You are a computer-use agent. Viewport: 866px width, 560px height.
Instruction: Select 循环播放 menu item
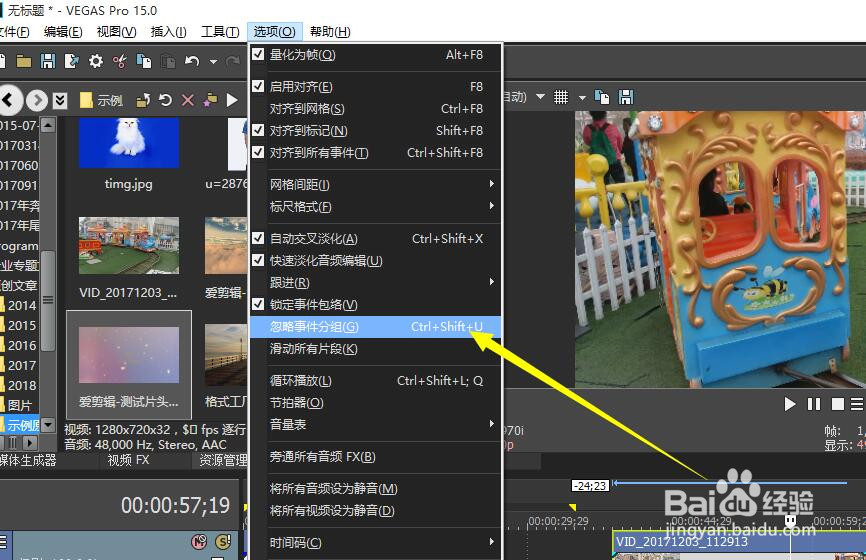[376, 381]
